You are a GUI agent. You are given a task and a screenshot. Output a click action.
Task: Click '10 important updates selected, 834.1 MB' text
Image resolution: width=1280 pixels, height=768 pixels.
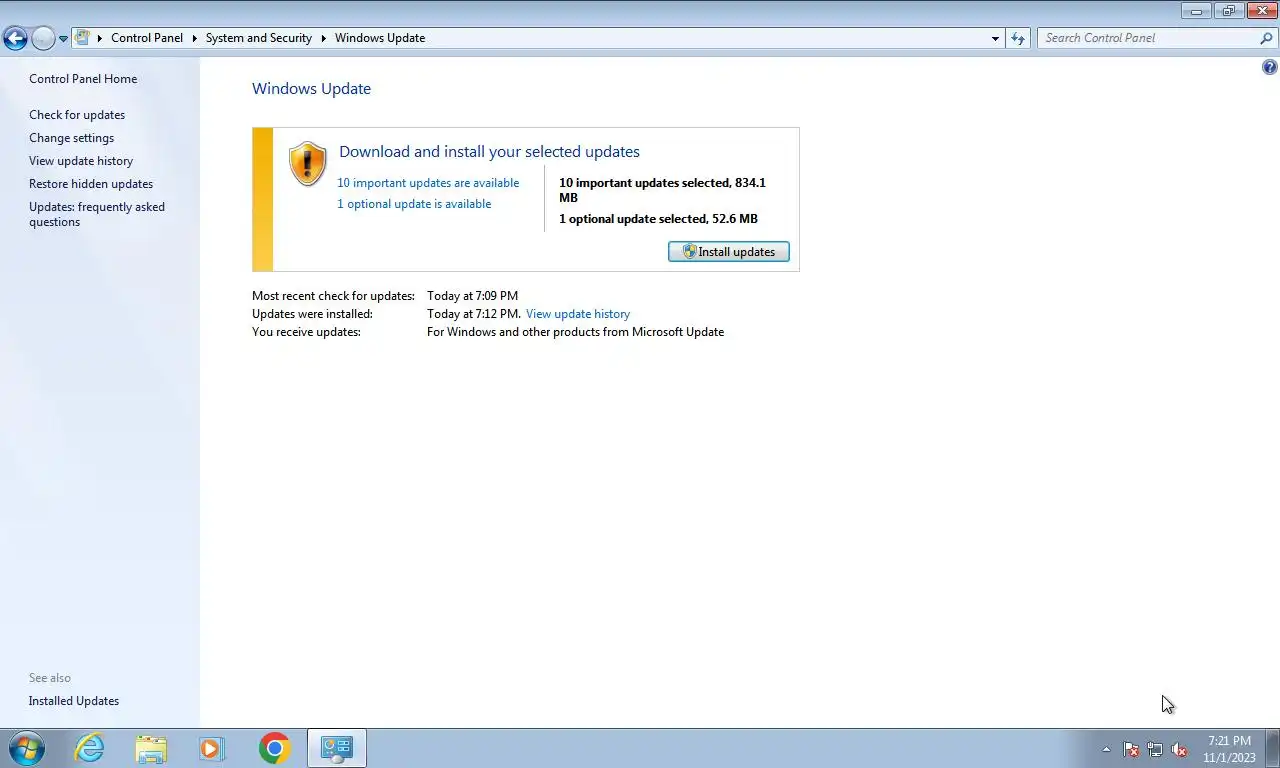(662, 190)
